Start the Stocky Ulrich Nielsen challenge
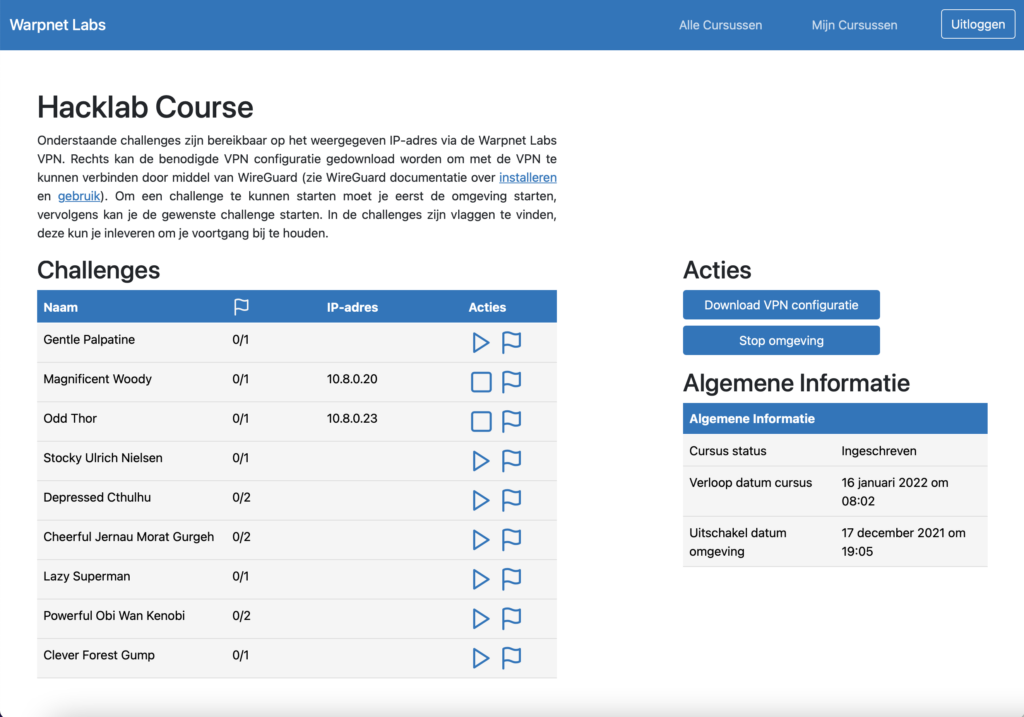1024x717 pixels. (x=481, y=461)
